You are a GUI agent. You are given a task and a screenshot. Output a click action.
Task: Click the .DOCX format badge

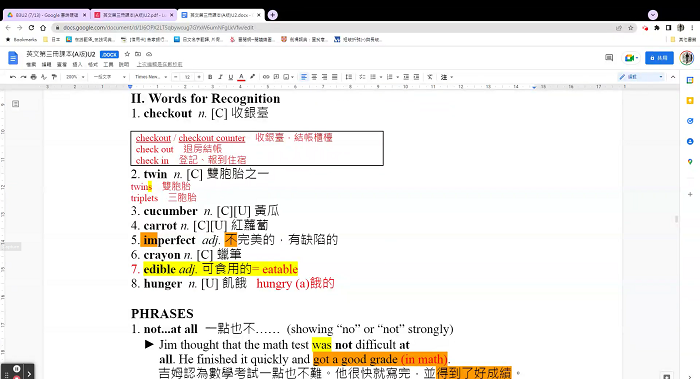[x=109, y=54]
